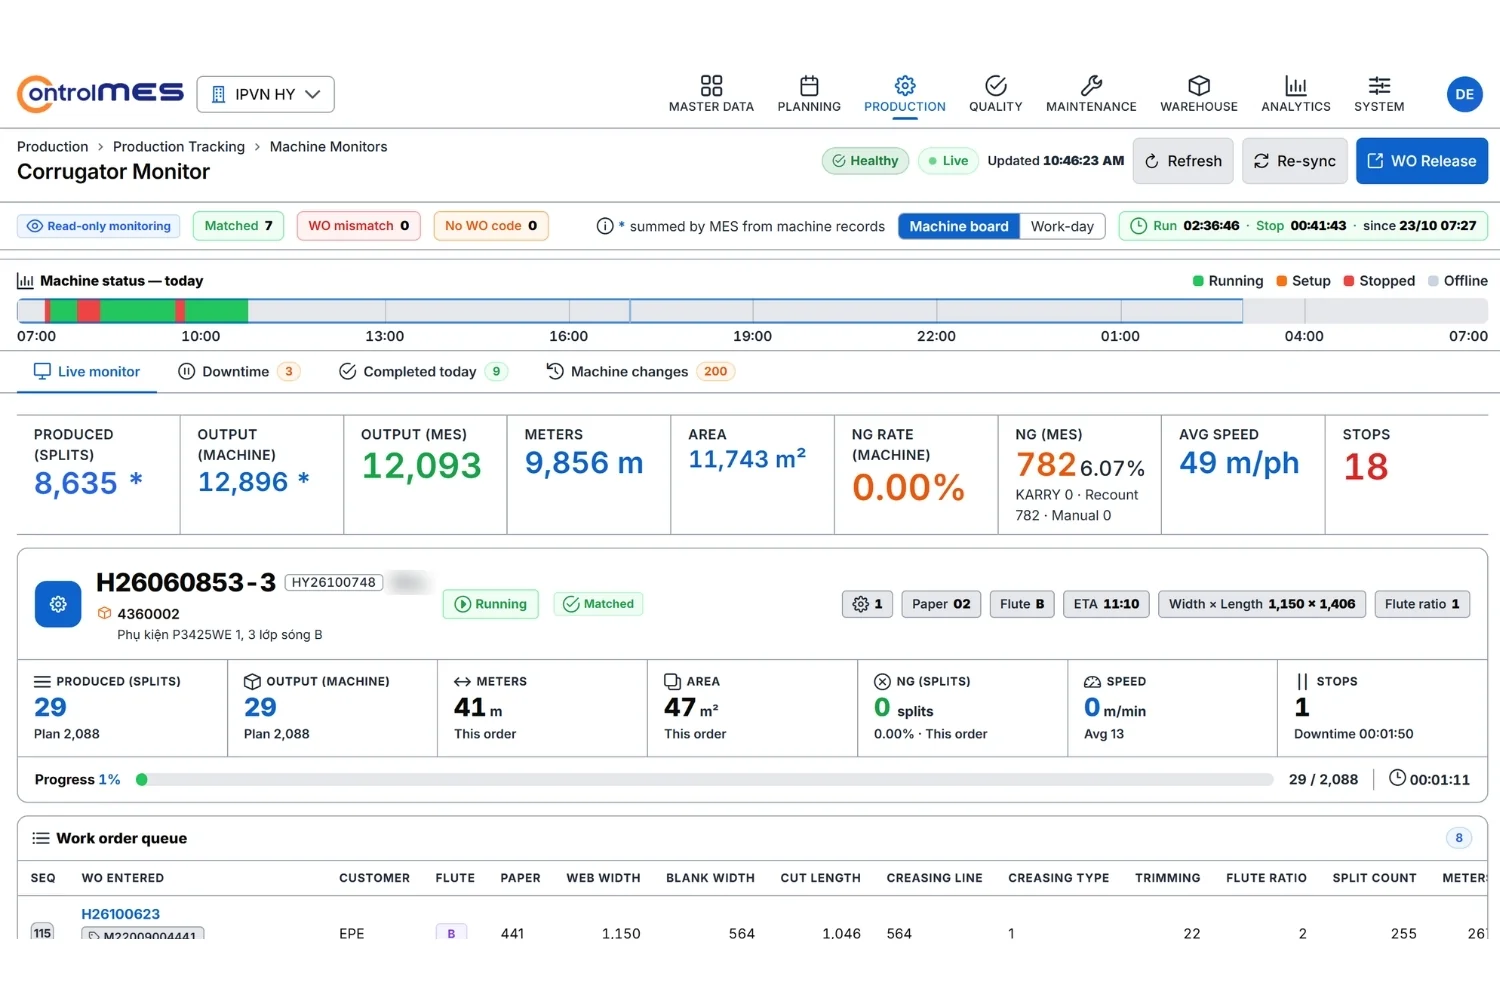Switch to Work-day view
1500x1000 pixels.
(x=1062, y=226)
